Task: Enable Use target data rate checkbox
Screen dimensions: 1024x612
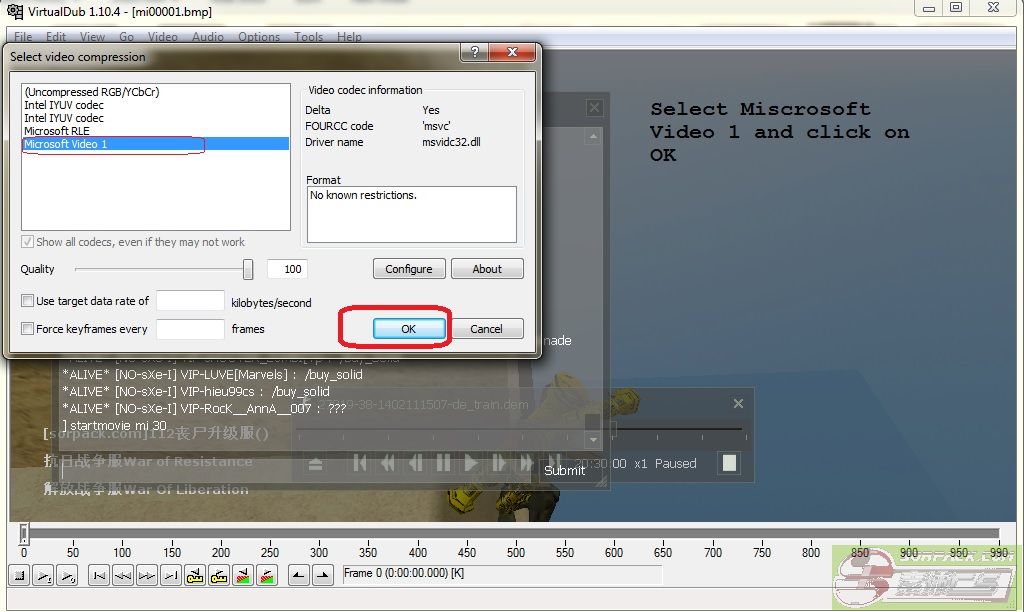Action: (27, 301)
